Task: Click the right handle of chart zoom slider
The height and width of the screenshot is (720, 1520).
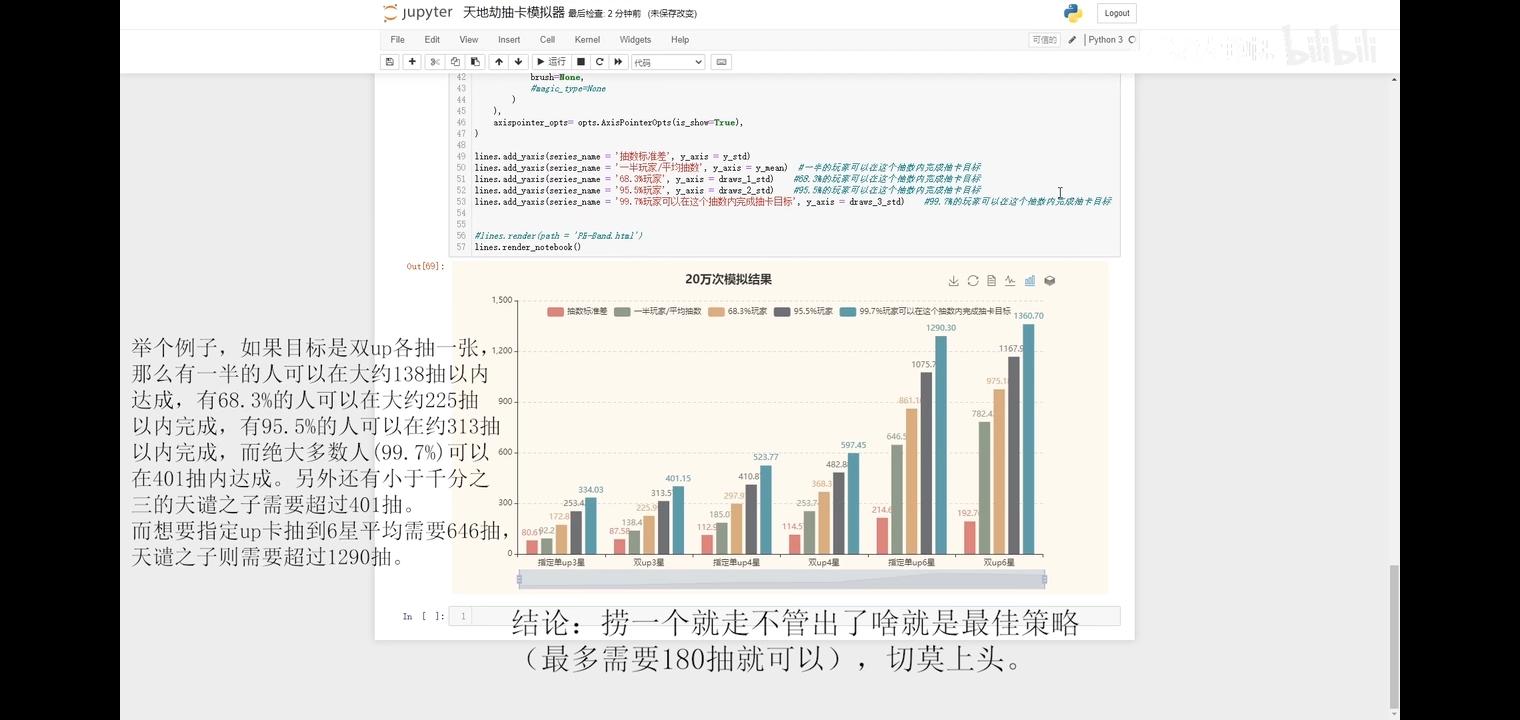Action: (x=1044, y=579)
